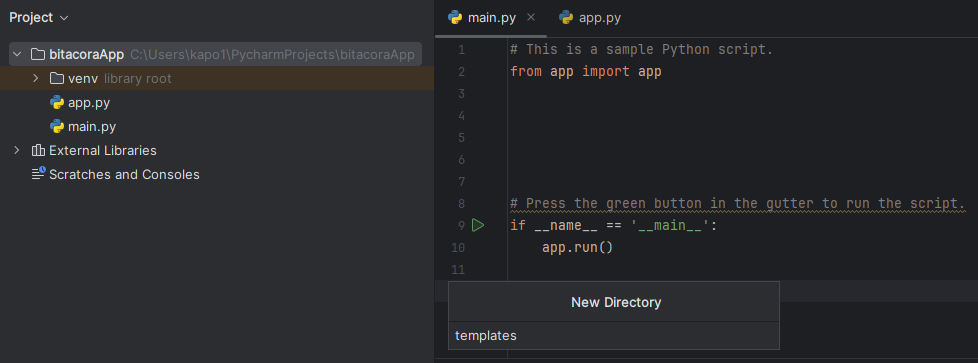Click the 'app.run()' code line
This screenshot has width=978, height=363.
[x=578, y=248]
